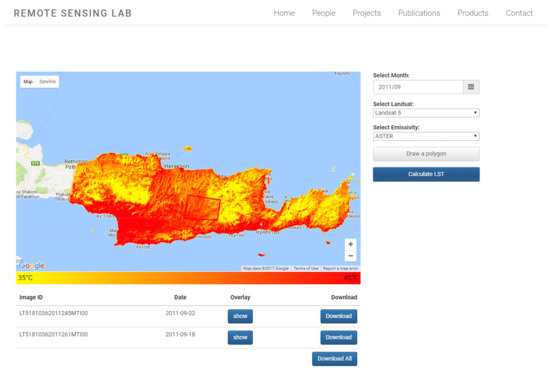Open the Projects navigation item
550x369 pixels.
pos(367,13)
